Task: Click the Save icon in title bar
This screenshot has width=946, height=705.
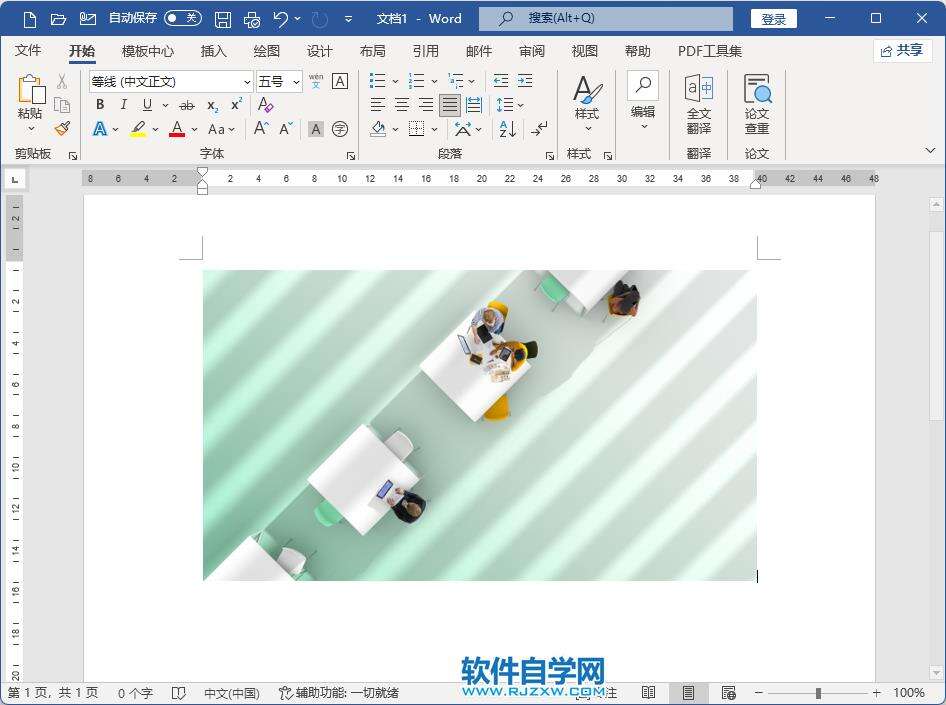Action: point(223,19)
